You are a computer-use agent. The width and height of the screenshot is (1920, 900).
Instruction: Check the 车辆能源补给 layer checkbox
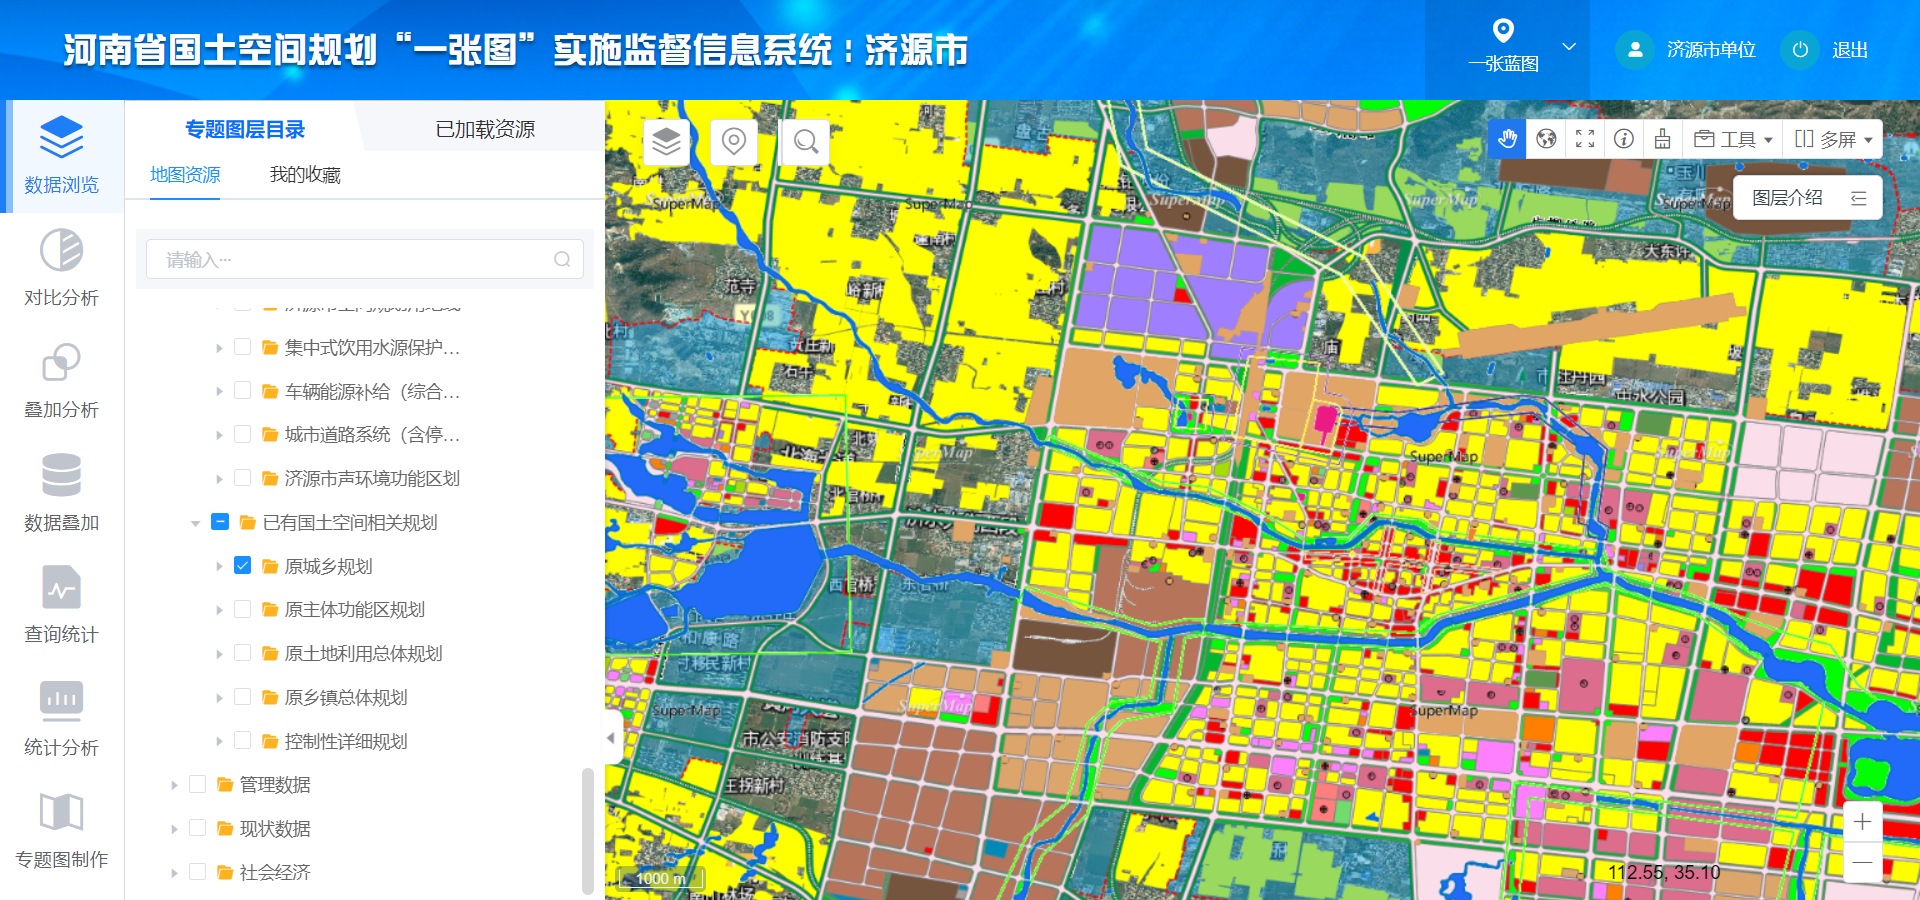(242, 391)
